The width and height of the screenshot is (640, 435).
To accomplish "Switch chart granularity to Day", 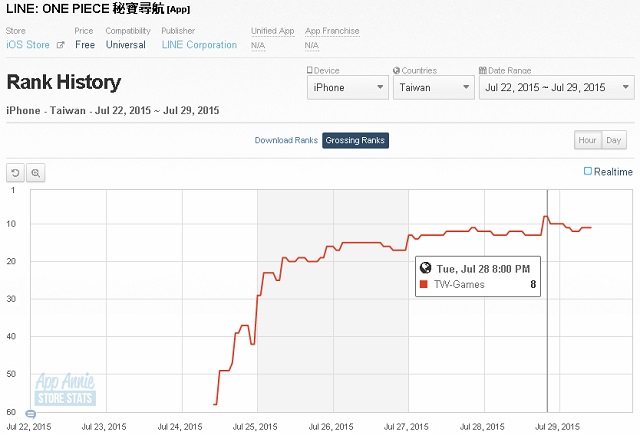I will (x=613, y=140).
